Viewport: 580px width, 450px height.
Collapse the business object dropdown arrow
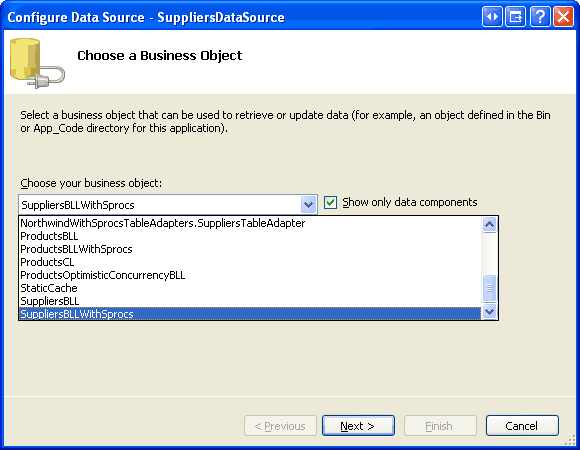[308, 204]
